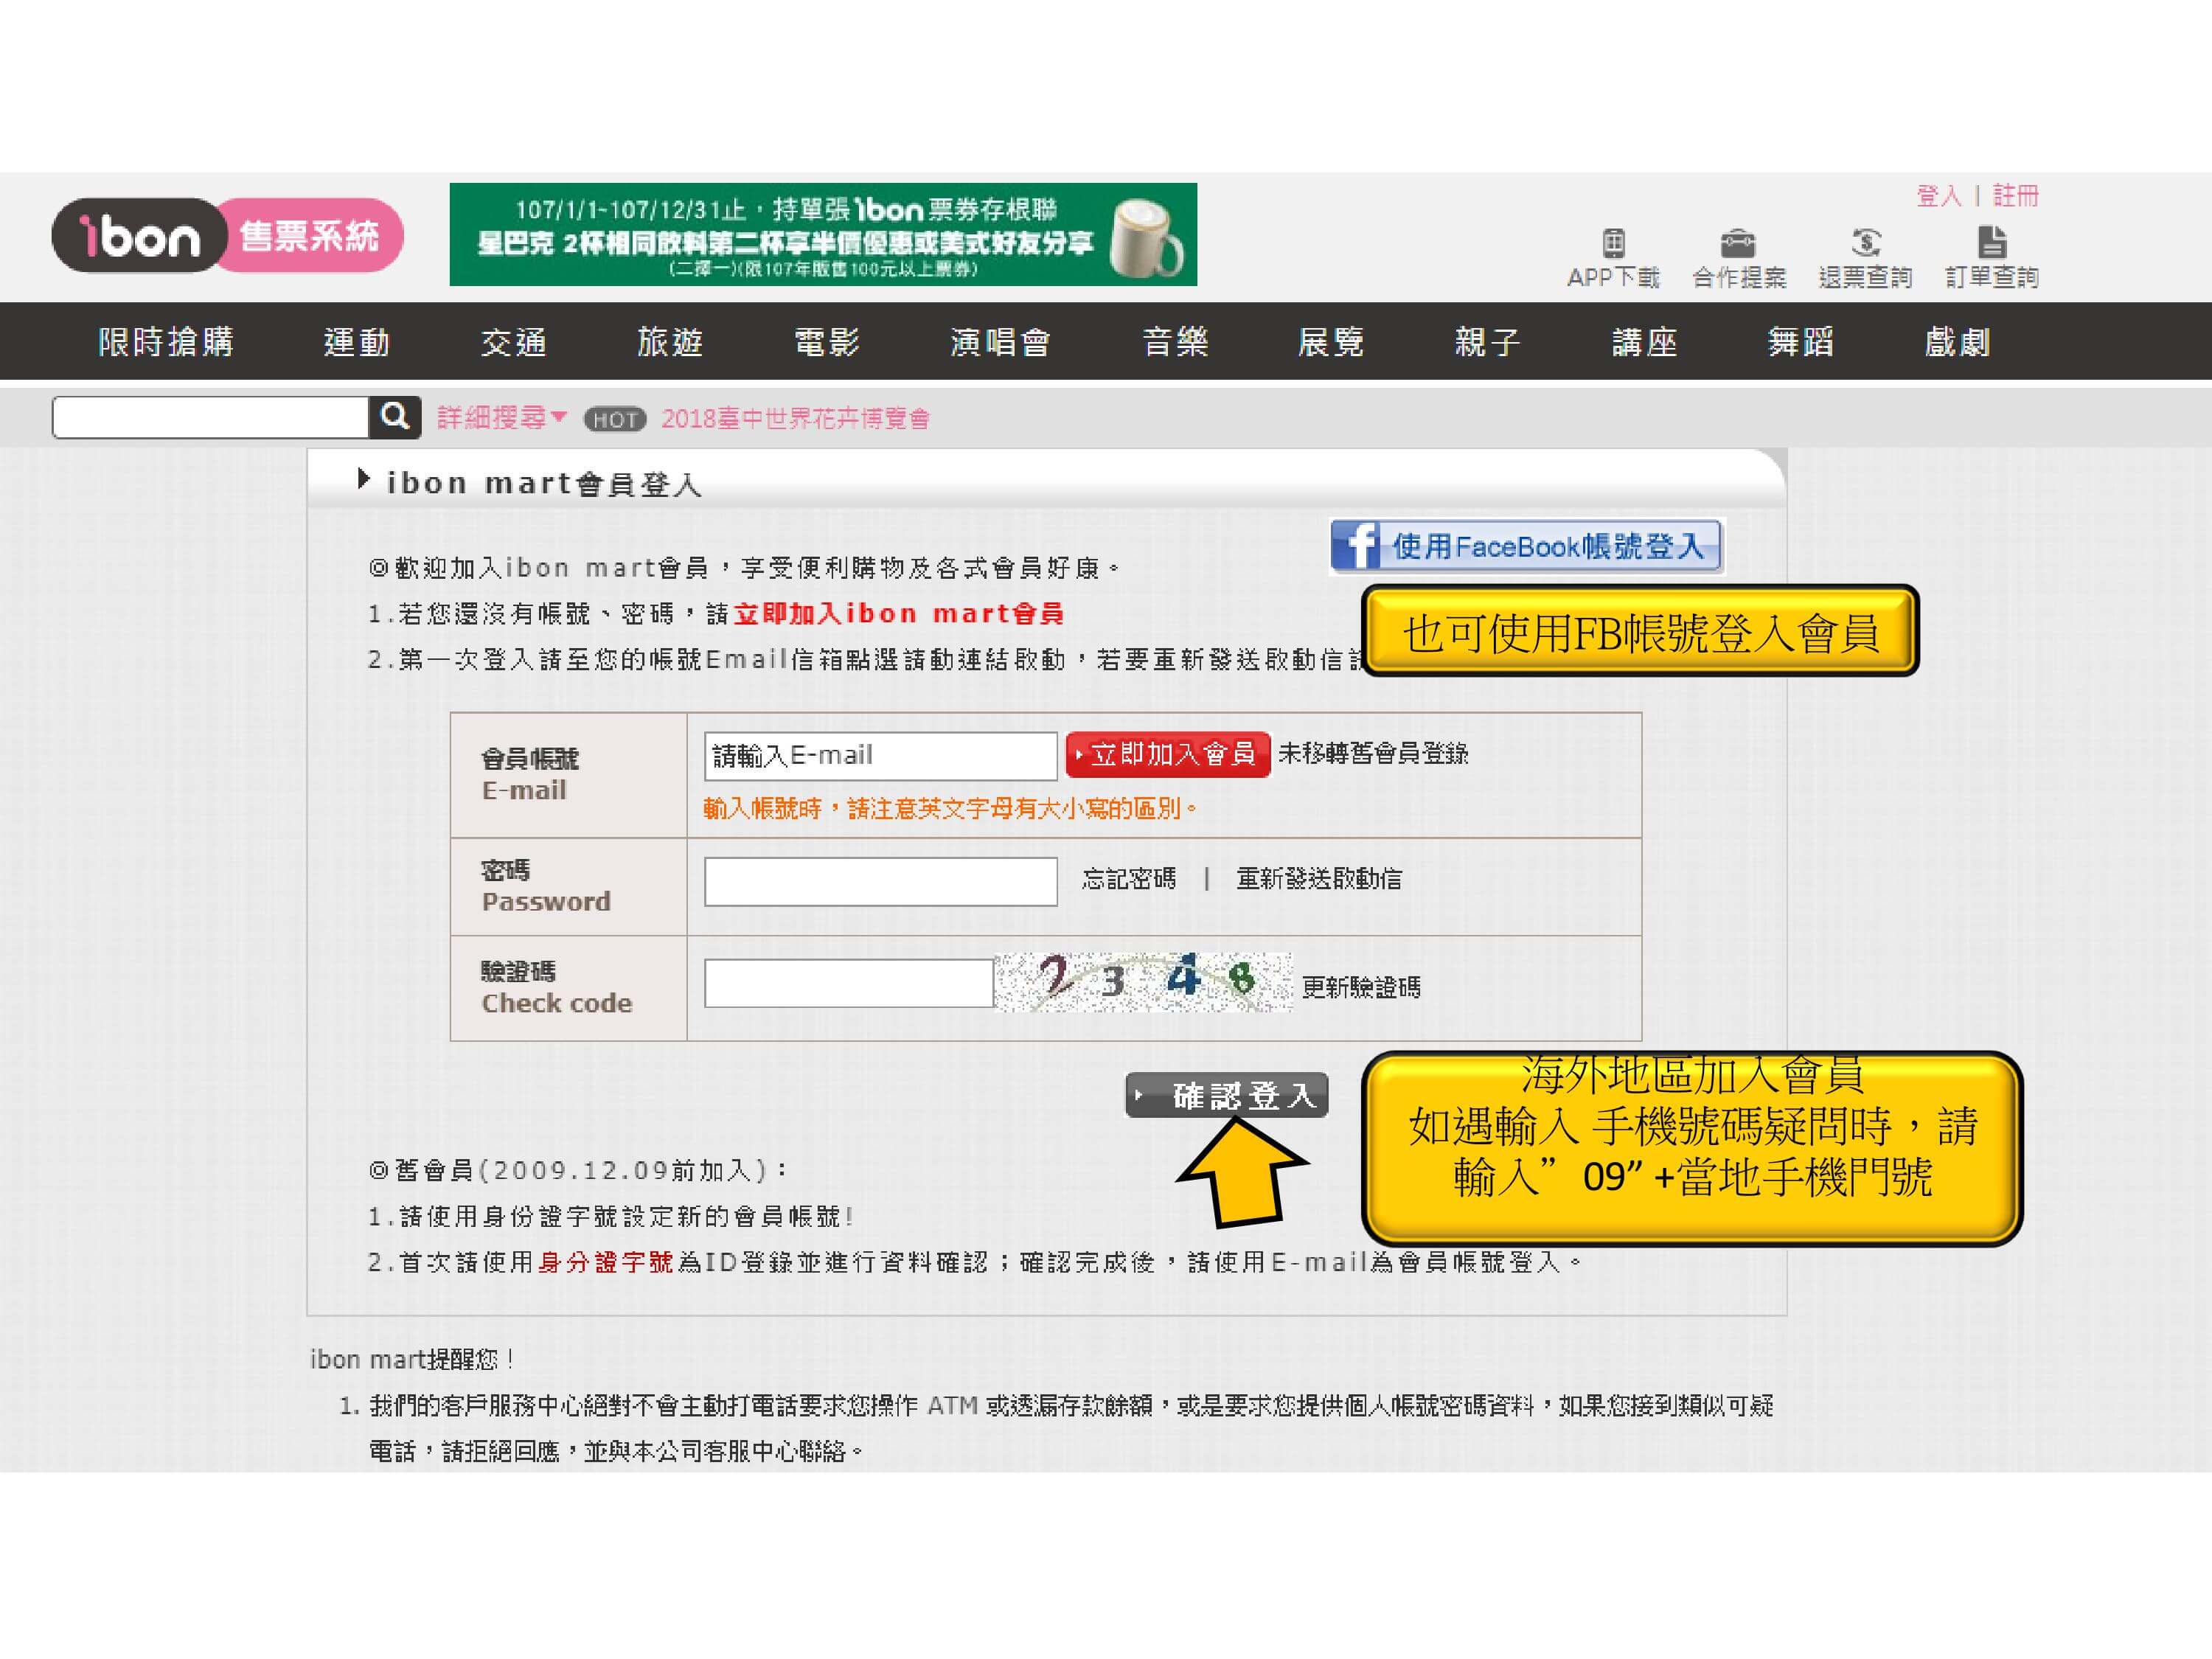Click the 重新發送啟動信 link
The image size is (2212, 1659).
tap(1319, 879)
